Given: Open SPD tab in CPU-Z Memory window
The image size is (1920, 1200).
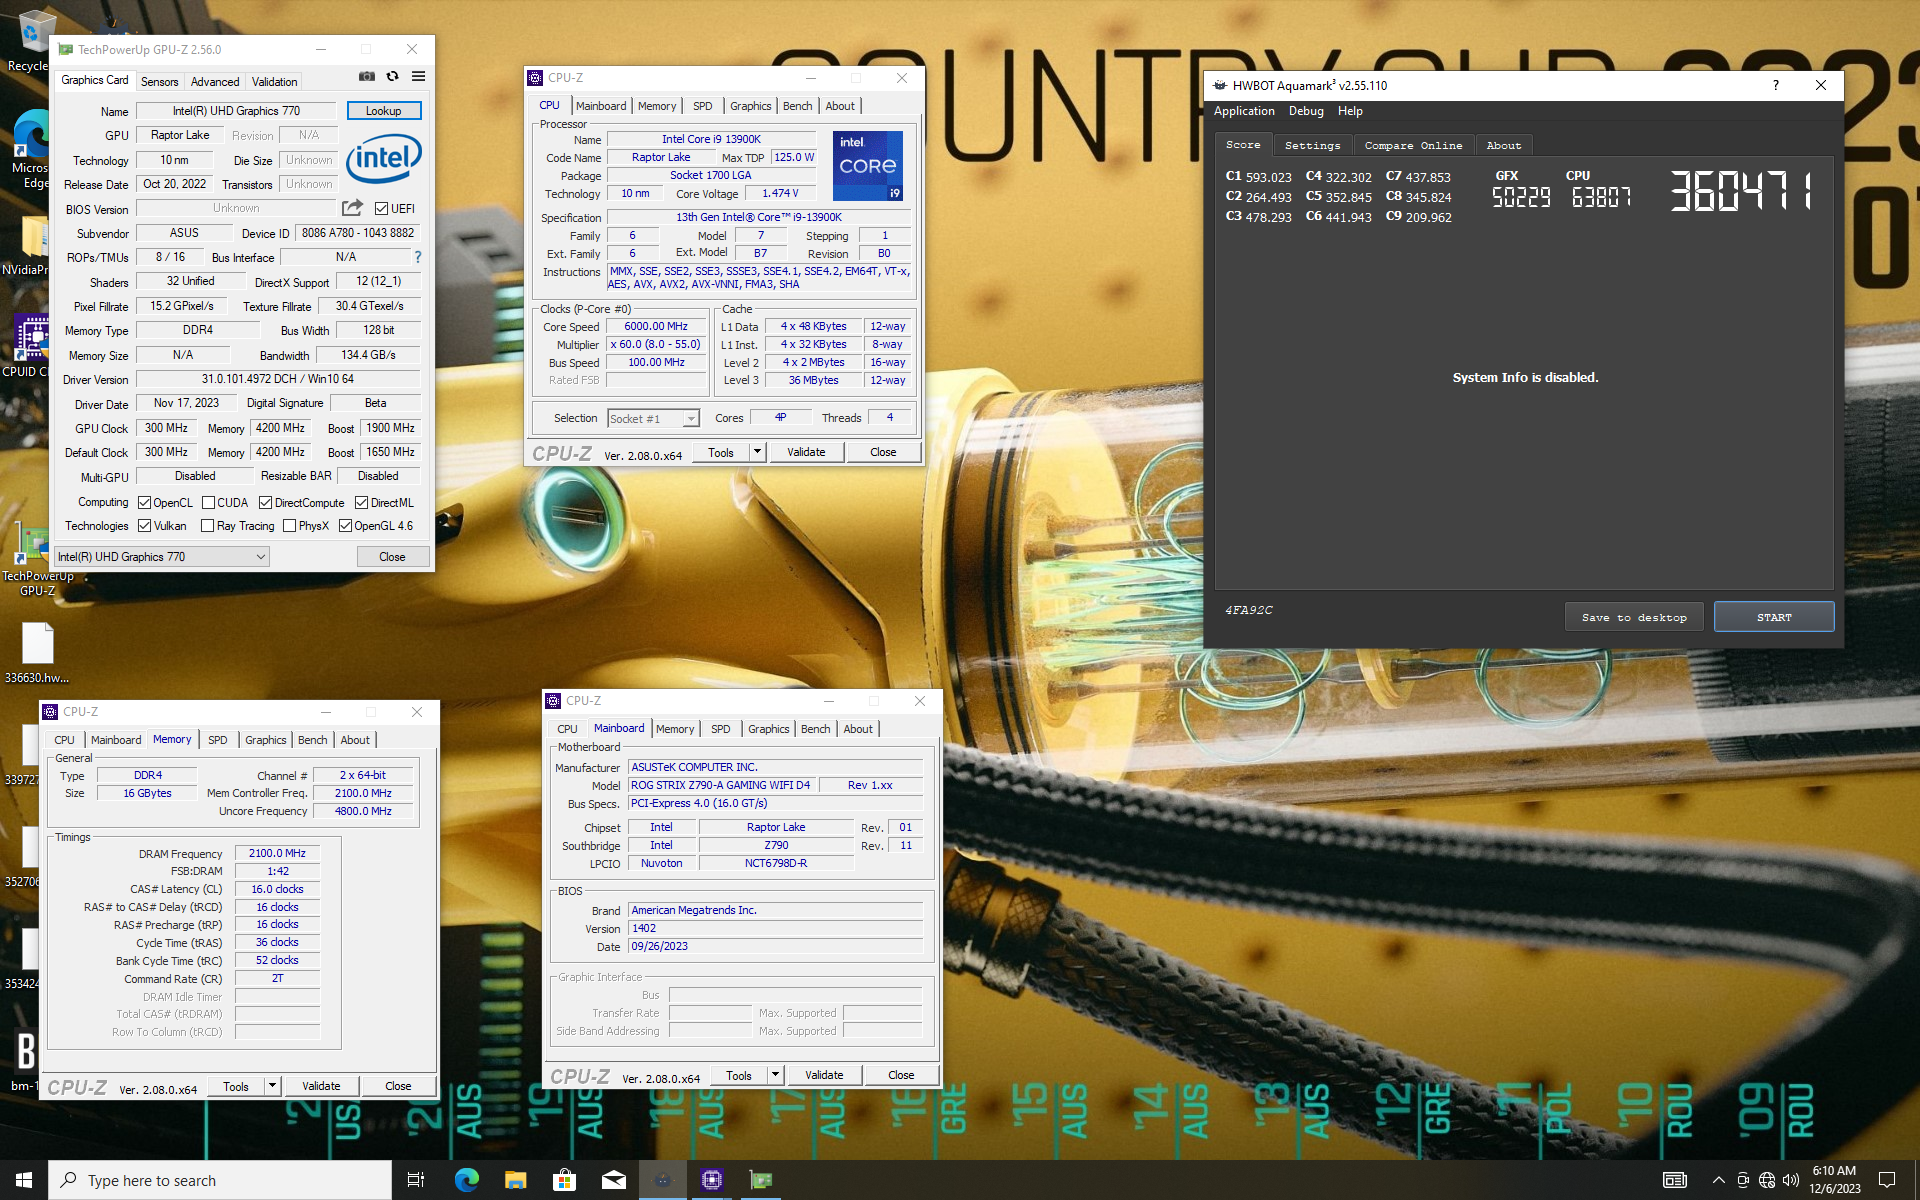Looking at the screenshot, I should (x=218, y=740).
